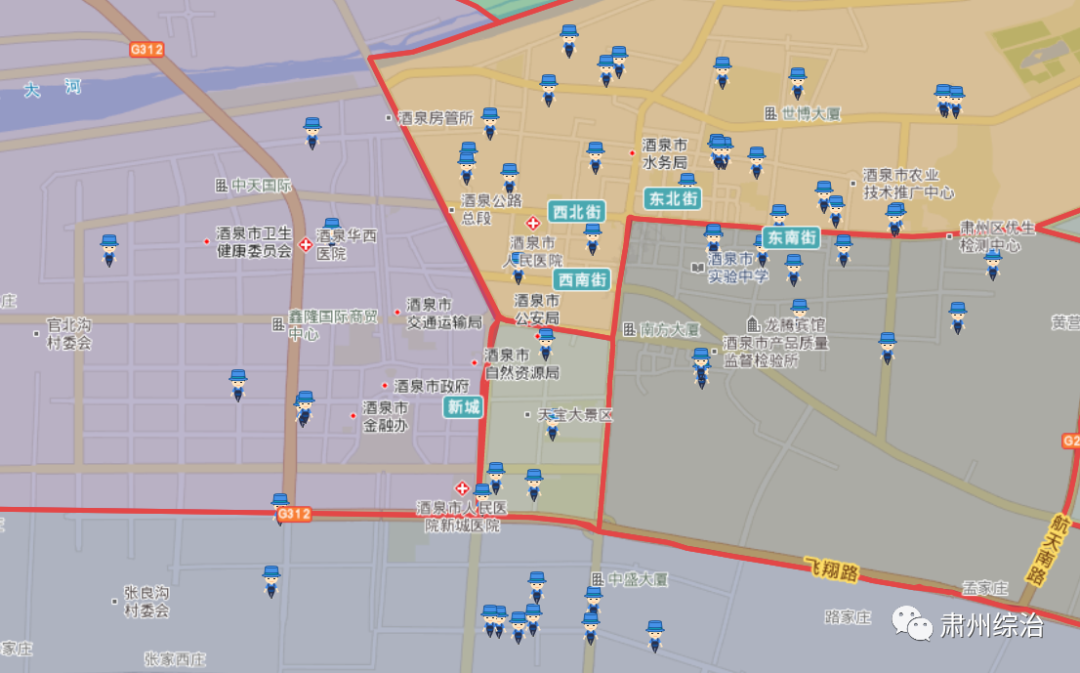The width and height of the screenshot is (1080, 673).
Task: Click the school icon of 酒泉市实验中学
Action: coord(697,267)
